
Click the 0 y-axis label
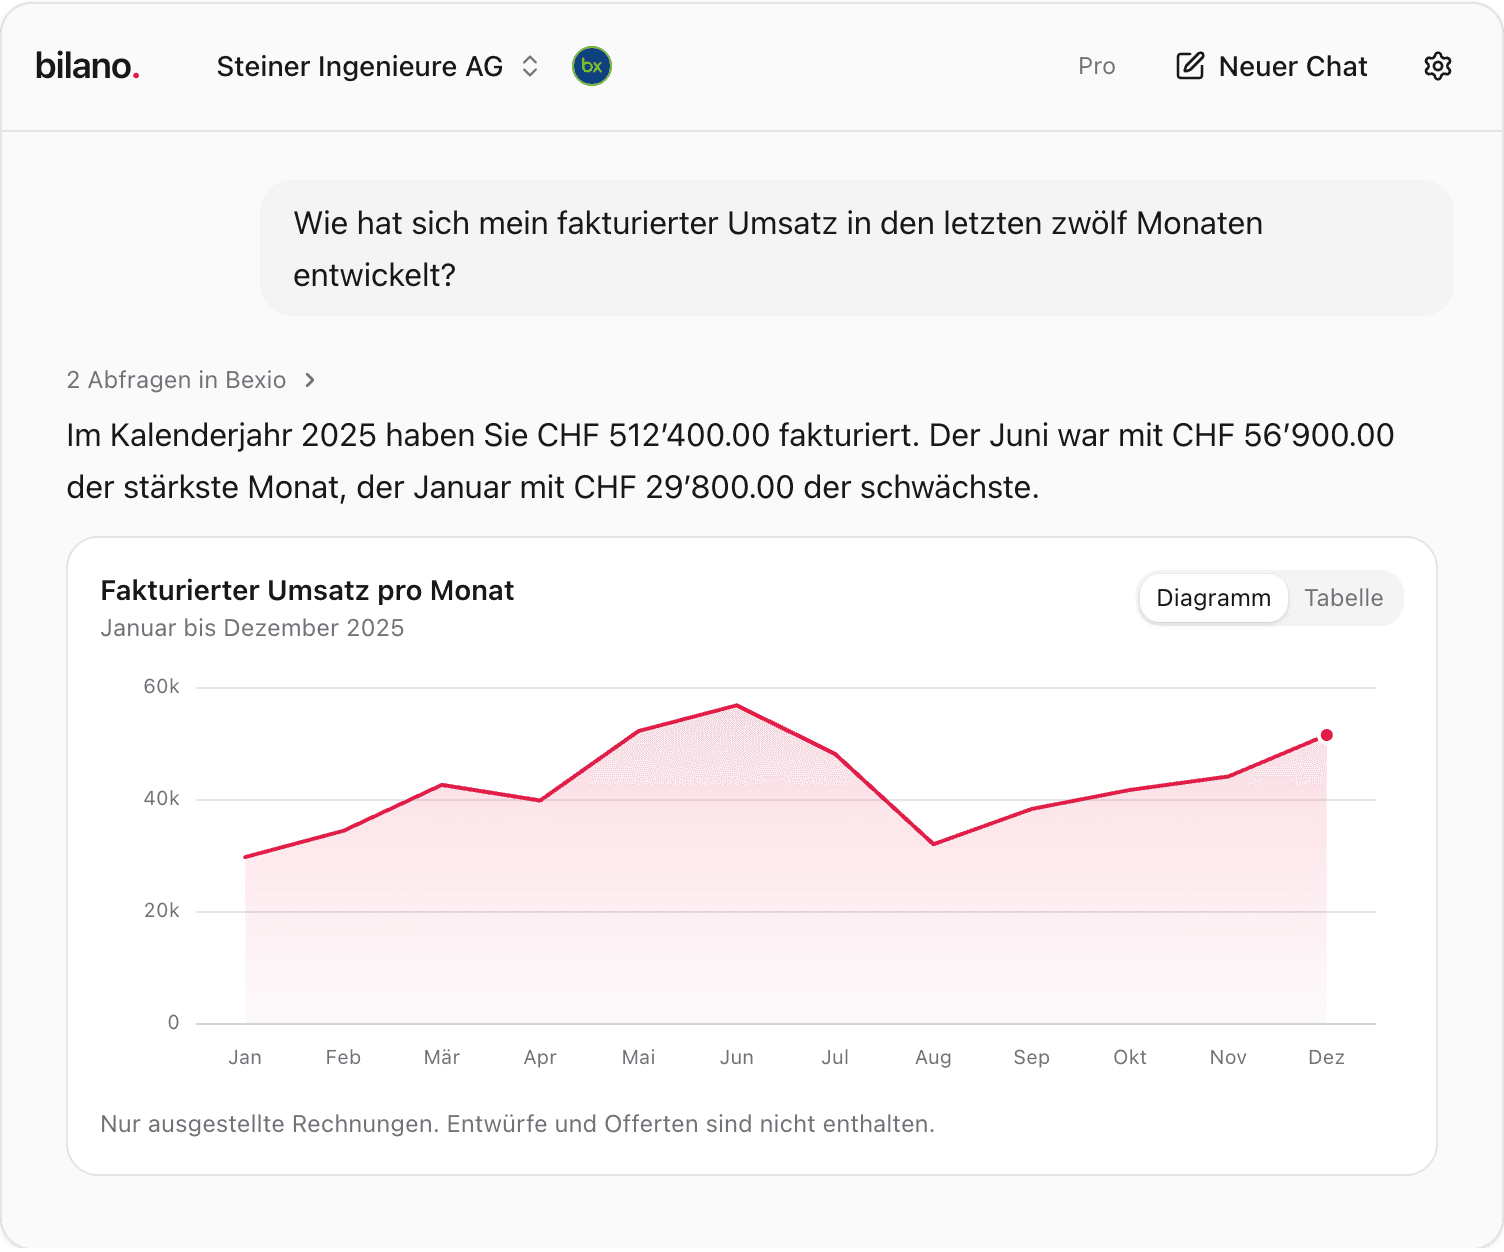tap(174, 1022)
